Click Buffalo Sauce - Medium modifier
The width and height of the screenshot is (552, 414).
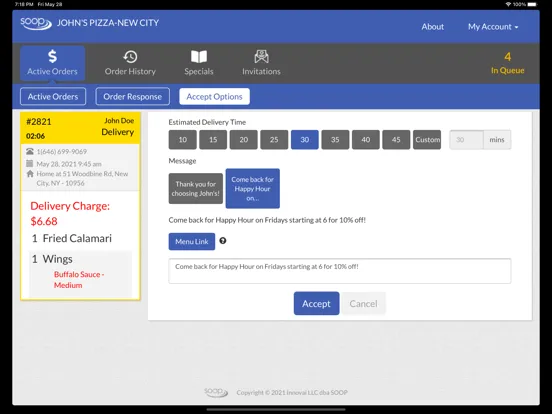(x=79, y=280)
